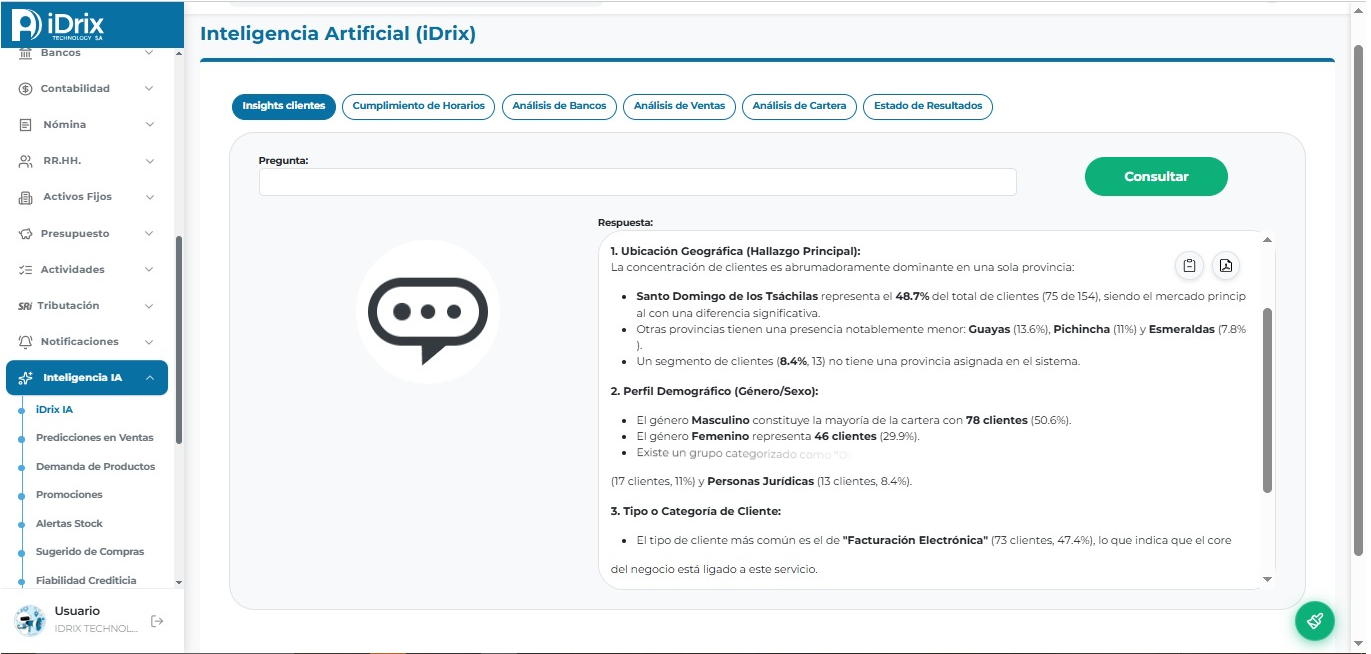
Task: Expand the RR.HH. menu chevron
Action: (149, 161)
